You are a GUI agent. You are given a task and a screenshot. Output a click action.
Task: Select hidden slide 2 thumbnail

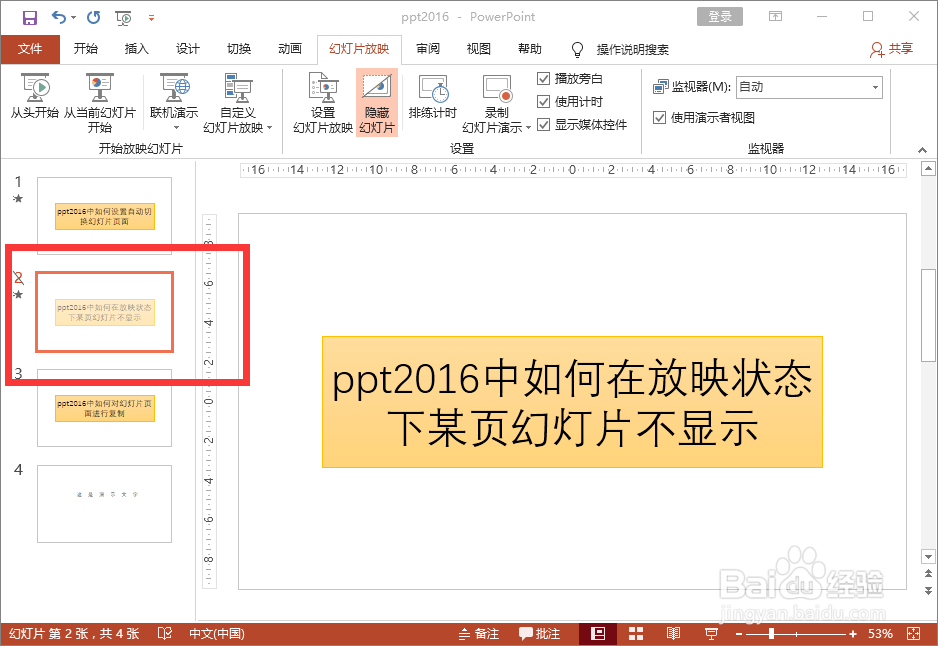[105, 312]
